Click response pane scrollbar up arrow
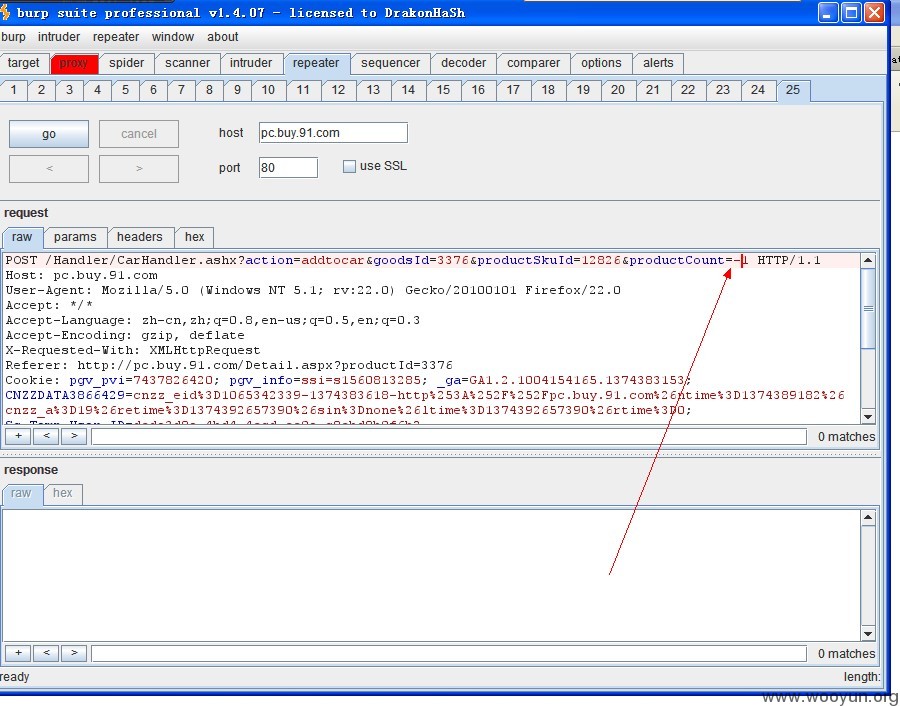900x706 pixels. pos(868,517)
